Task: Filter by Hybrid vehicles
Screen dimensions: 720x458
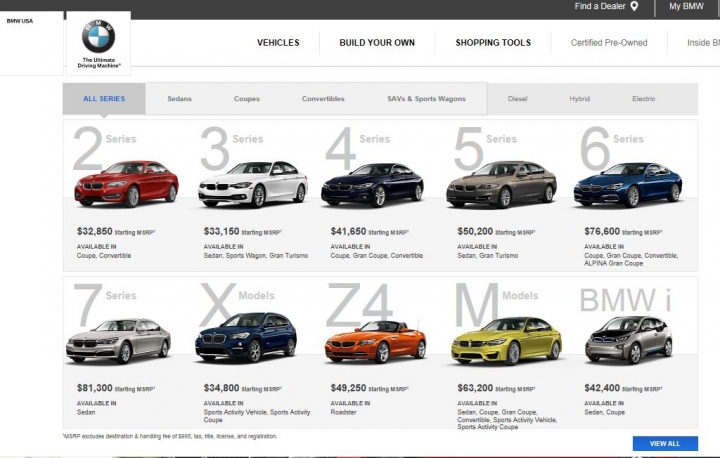Action: pos(579,99)
